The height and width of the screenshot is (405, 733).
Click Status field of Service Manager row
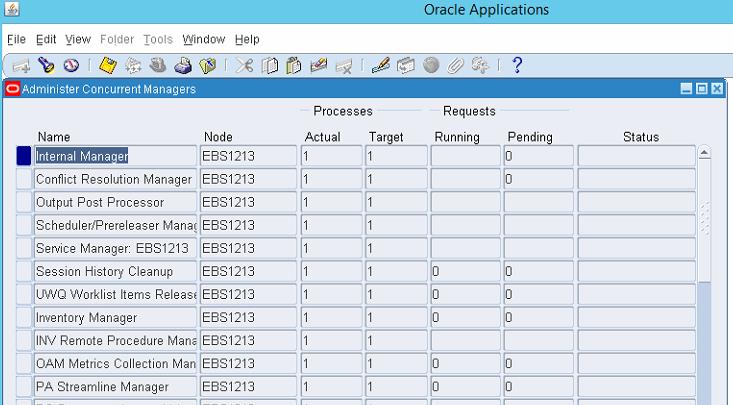pyautogui.click(x=637, y=248)
